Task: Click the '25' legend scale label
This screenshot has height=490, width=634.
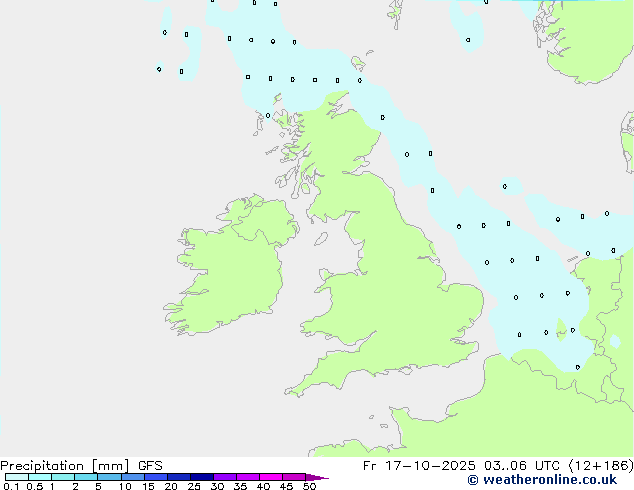Action: pyautogui.click(x=194, y=486)
